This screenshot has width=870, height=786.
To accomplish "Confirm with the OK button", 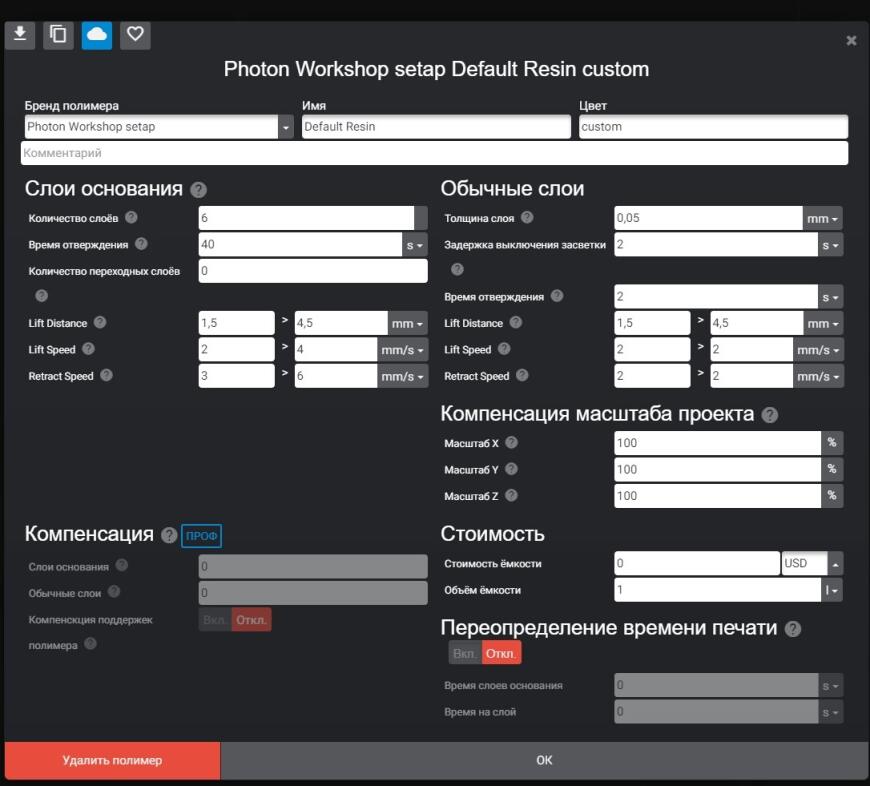I will coord(544,760).
